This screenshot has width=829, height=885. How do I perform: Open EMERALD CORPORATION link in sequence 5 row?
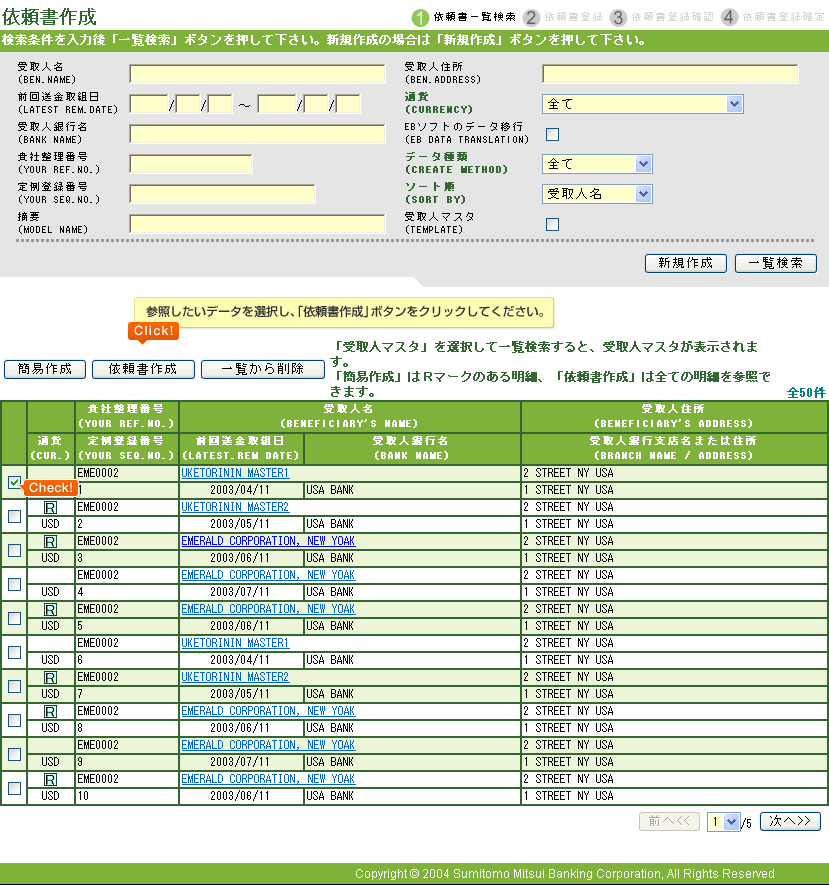[x=268, y=609]
